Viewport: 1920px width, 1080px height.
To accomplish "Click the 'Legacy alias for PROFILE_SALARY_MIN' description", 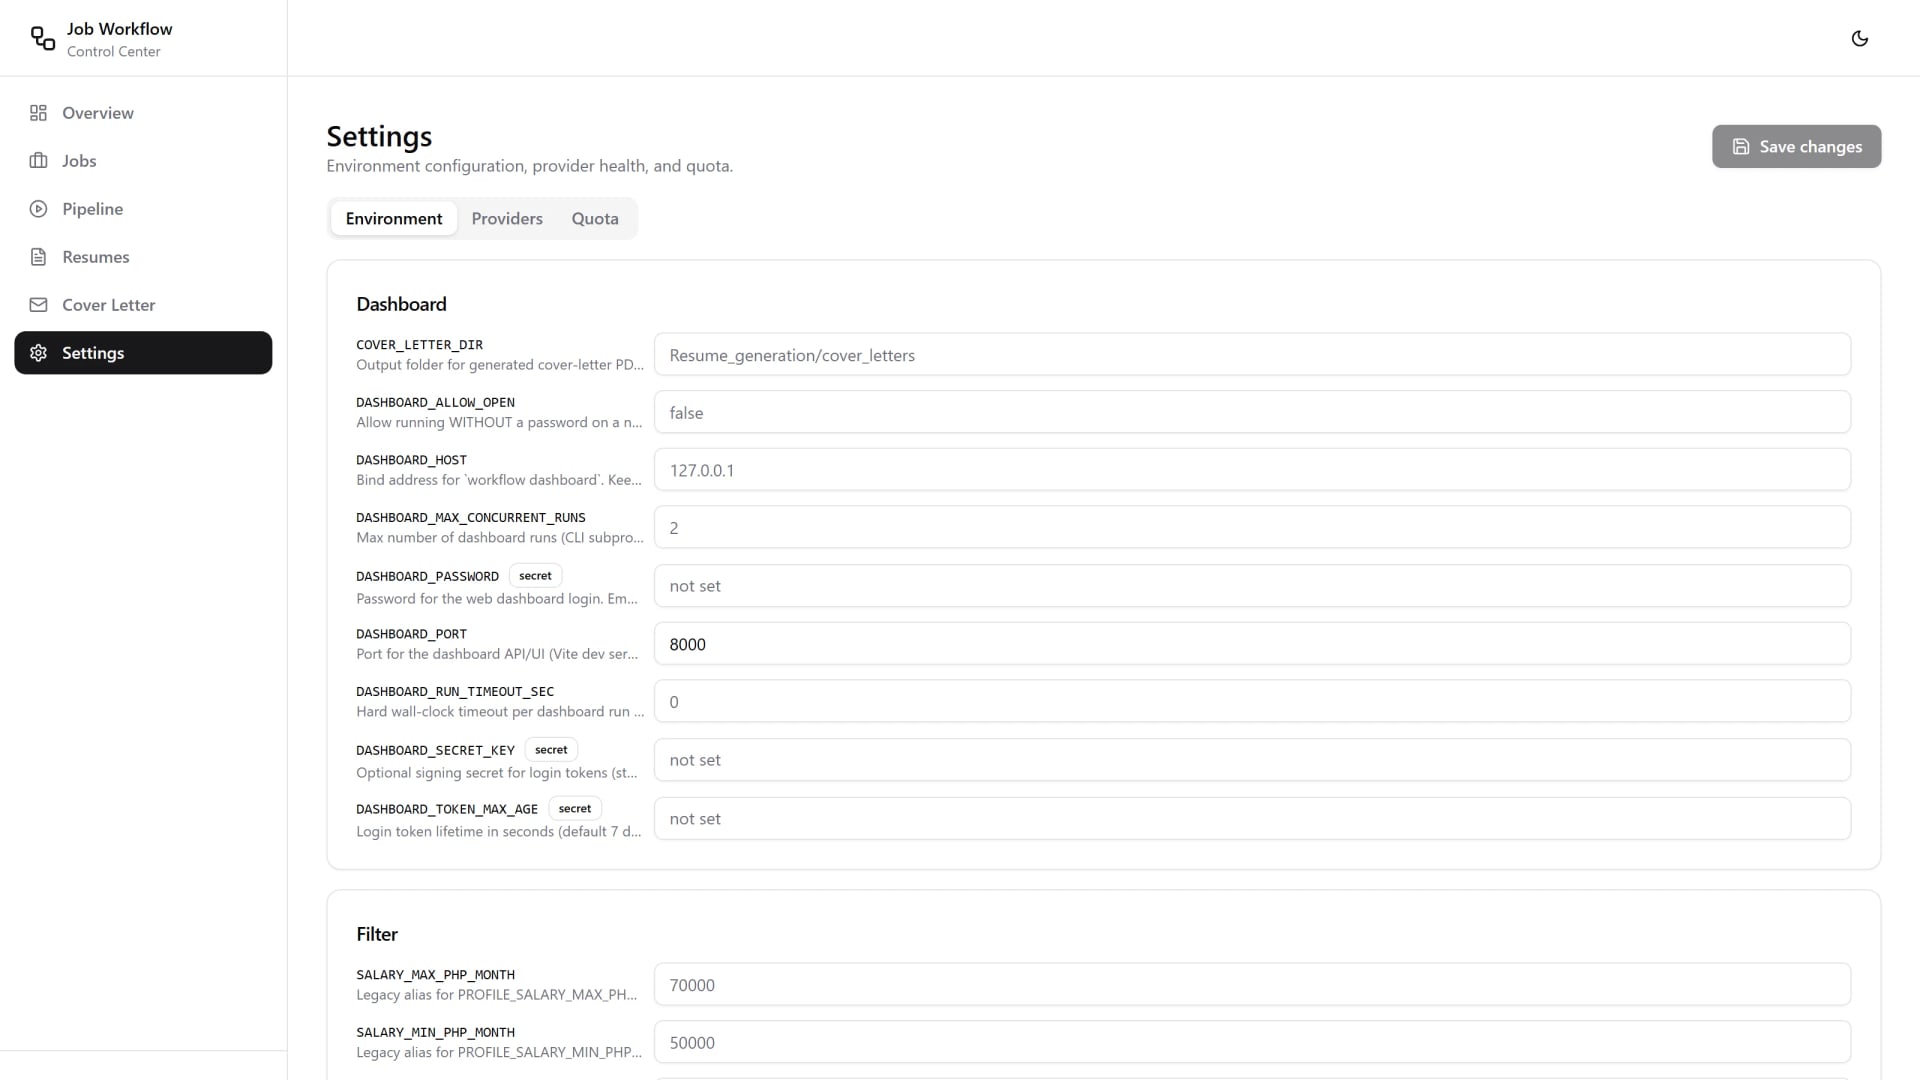I will [499, 1053].
